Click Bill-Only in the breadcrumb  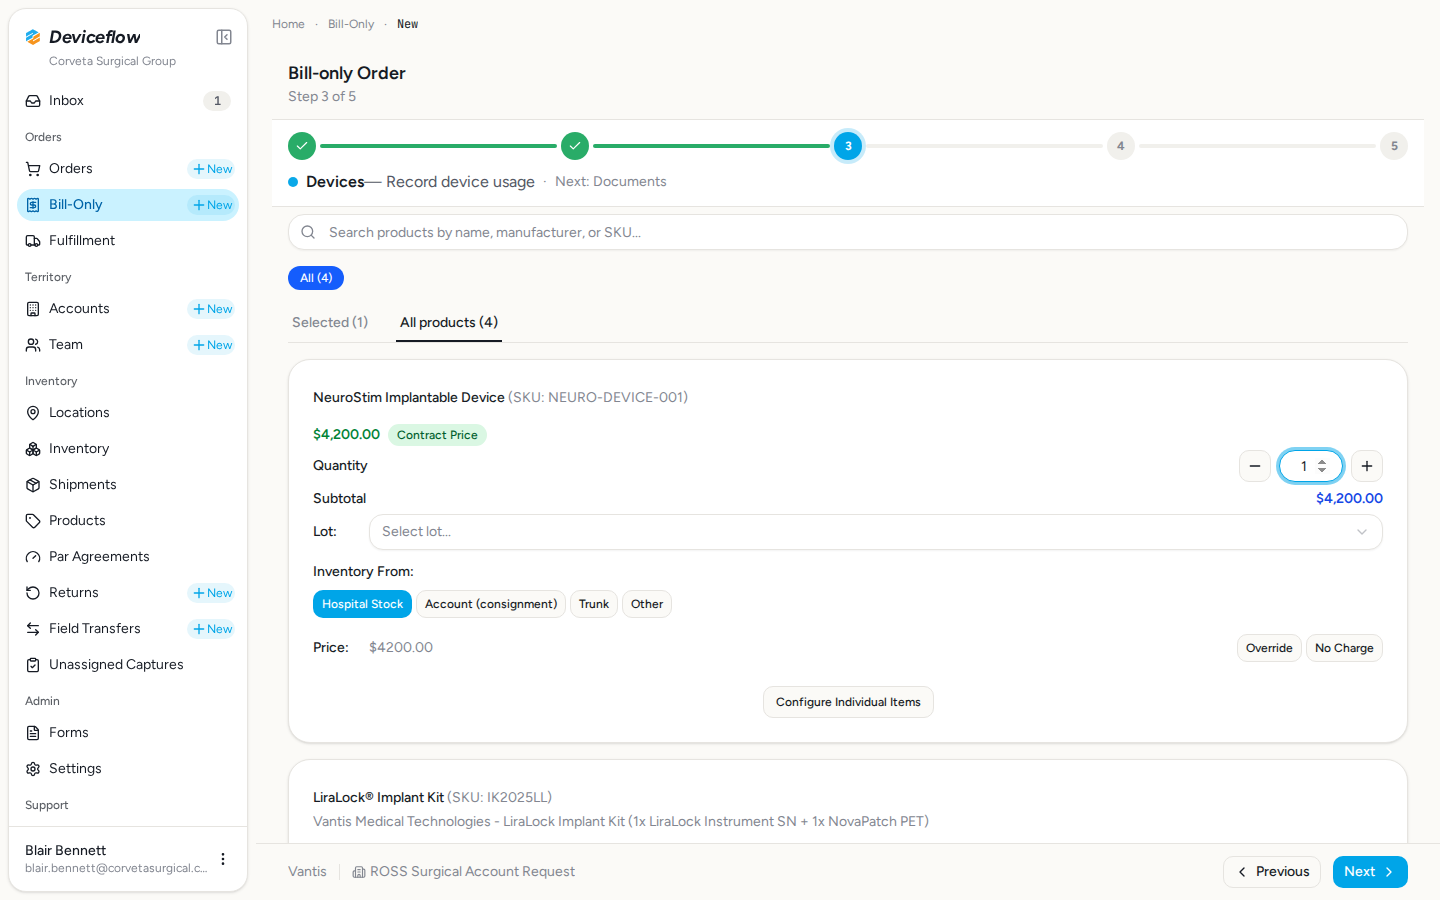click(x=351, y=24)
